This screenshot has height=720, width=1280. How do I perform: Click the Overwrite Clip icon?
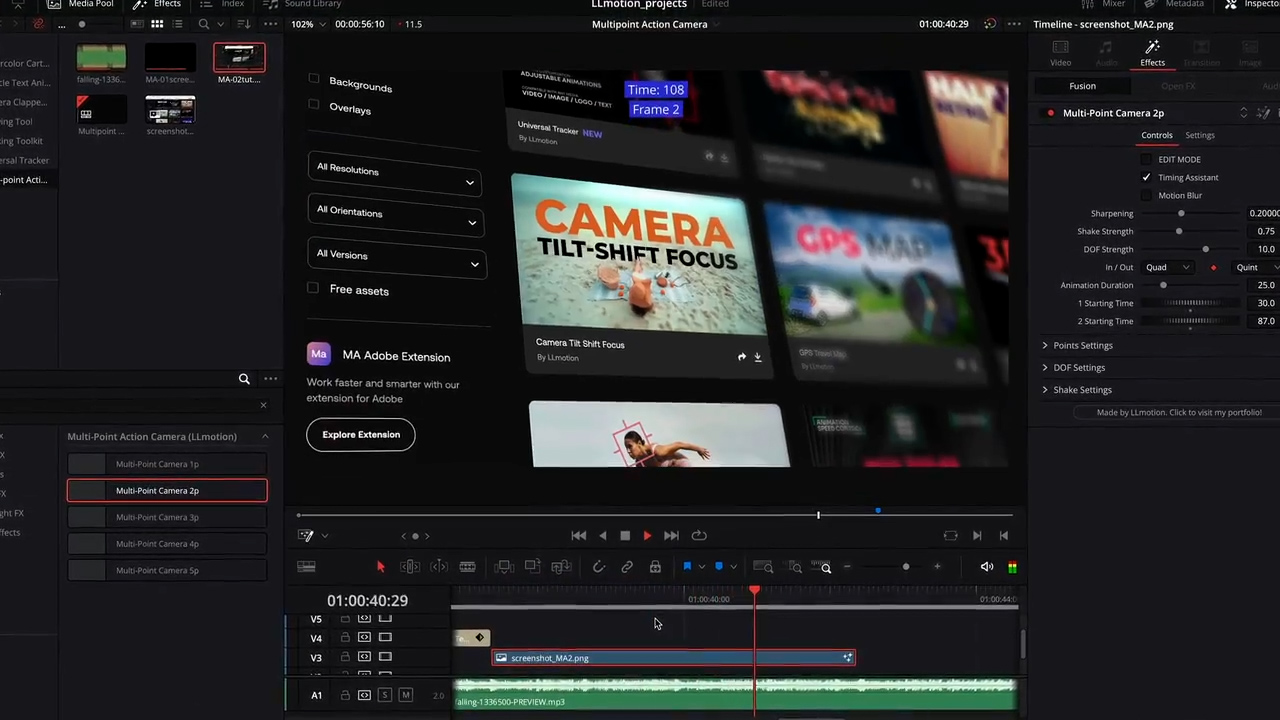(532, 567)
